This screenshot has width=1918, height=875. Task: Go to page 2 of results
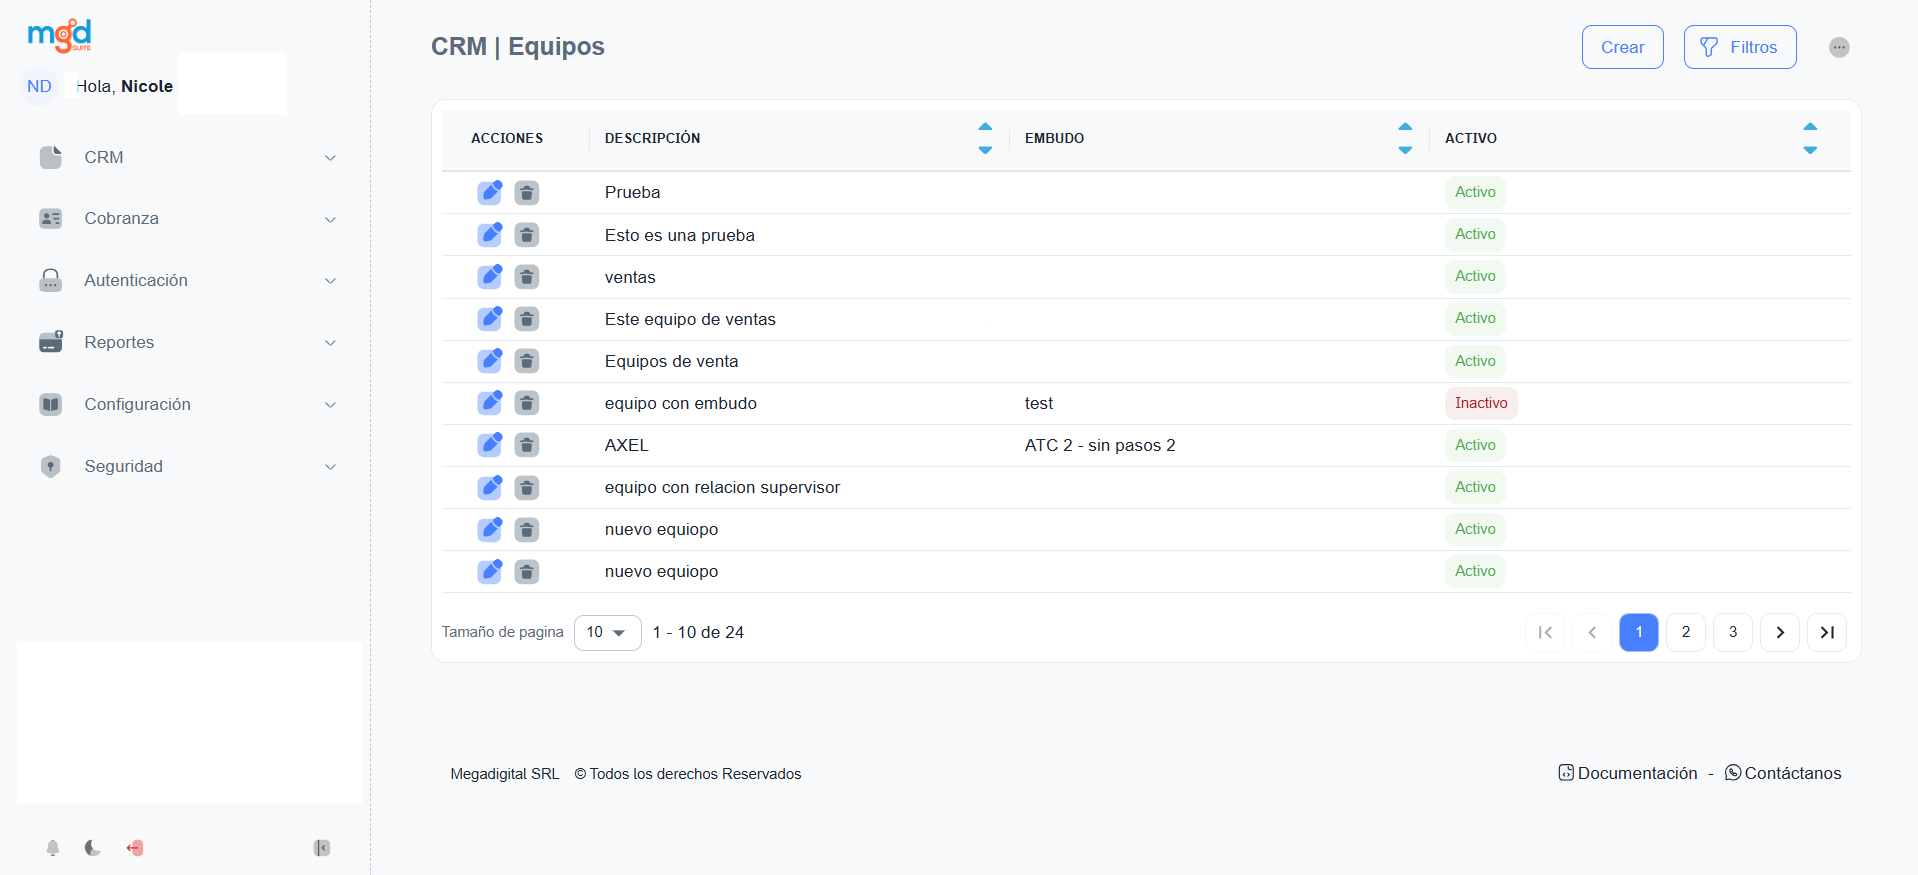[1685, 632]
